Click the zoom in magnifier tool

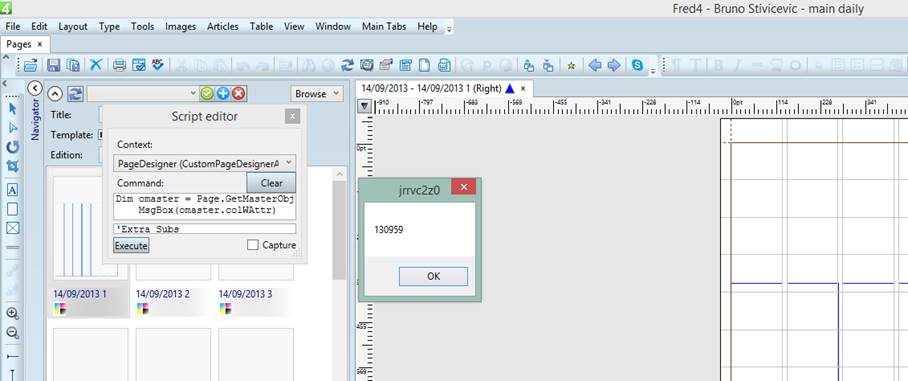point(12,313)
